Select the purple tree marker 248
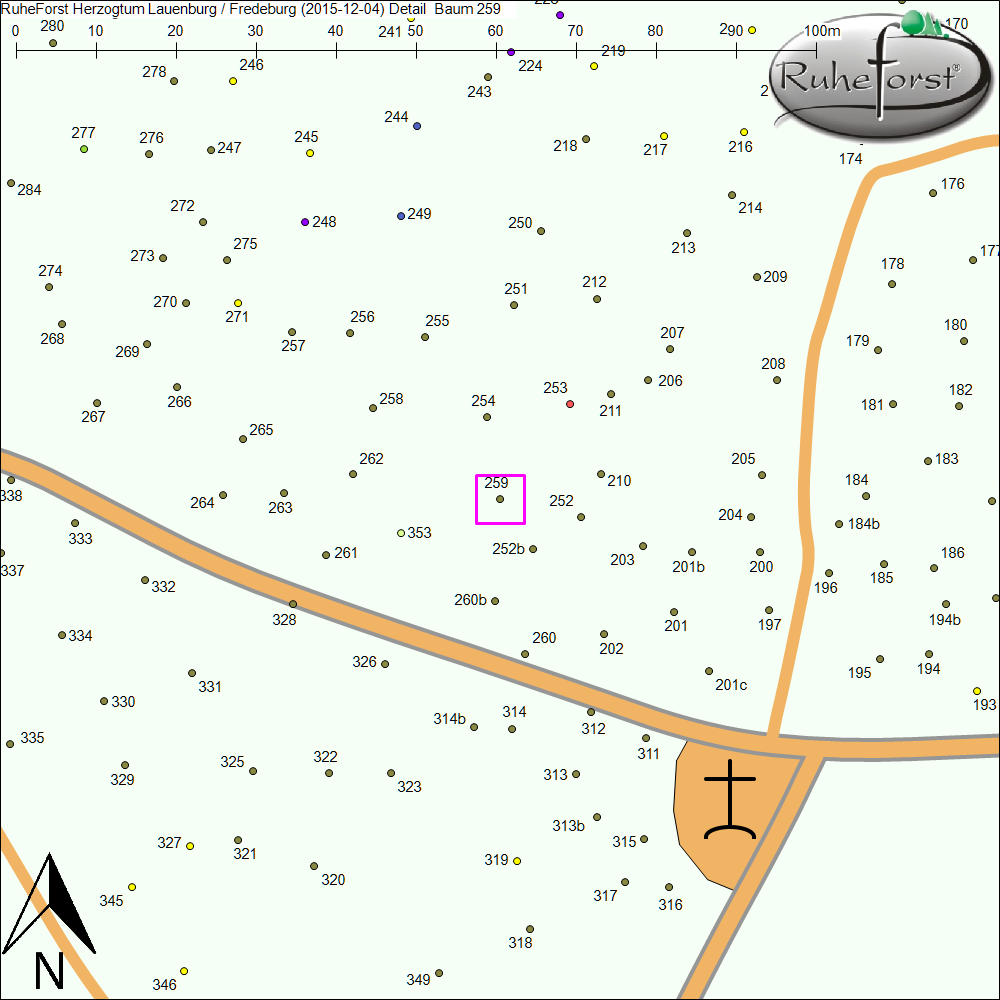 click(x=305, y=222)
